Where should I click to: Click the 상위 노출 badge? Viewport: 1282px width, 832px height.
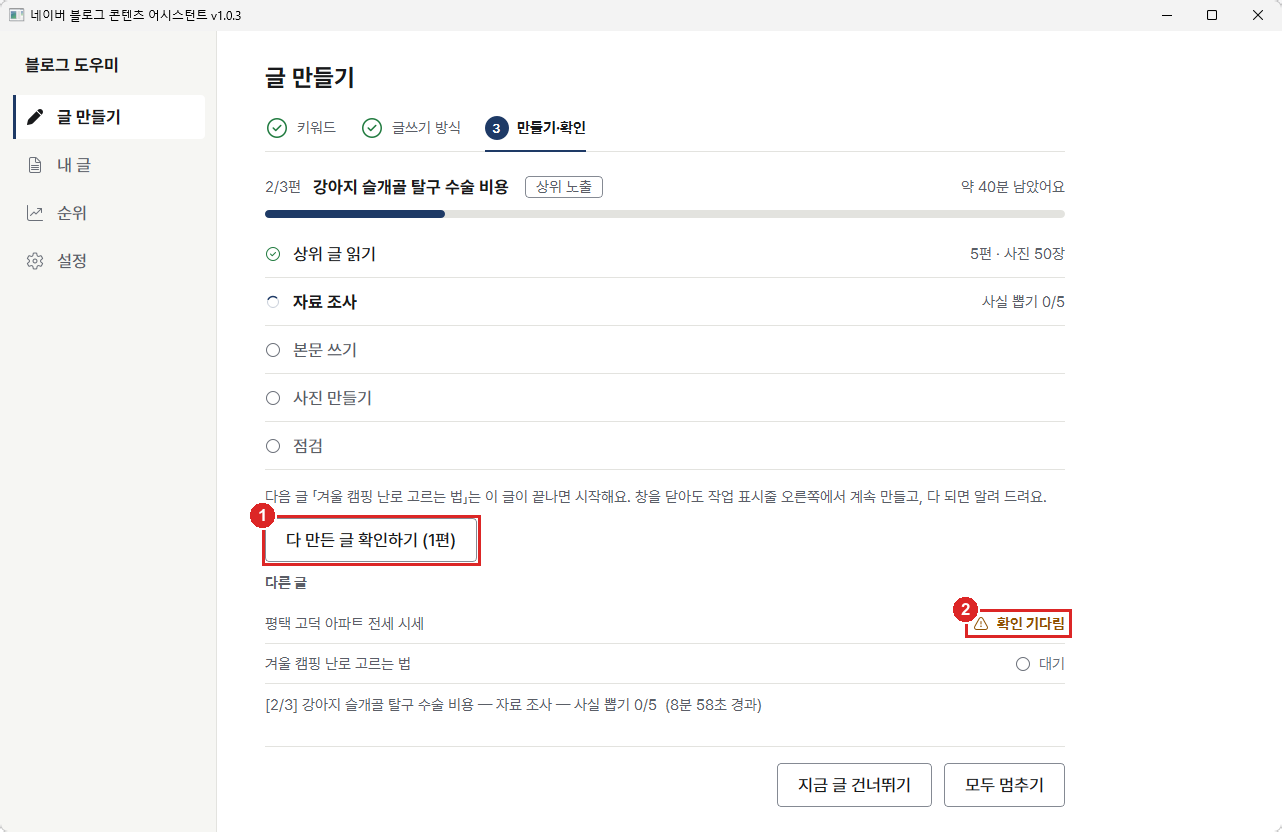click(564, 187)
